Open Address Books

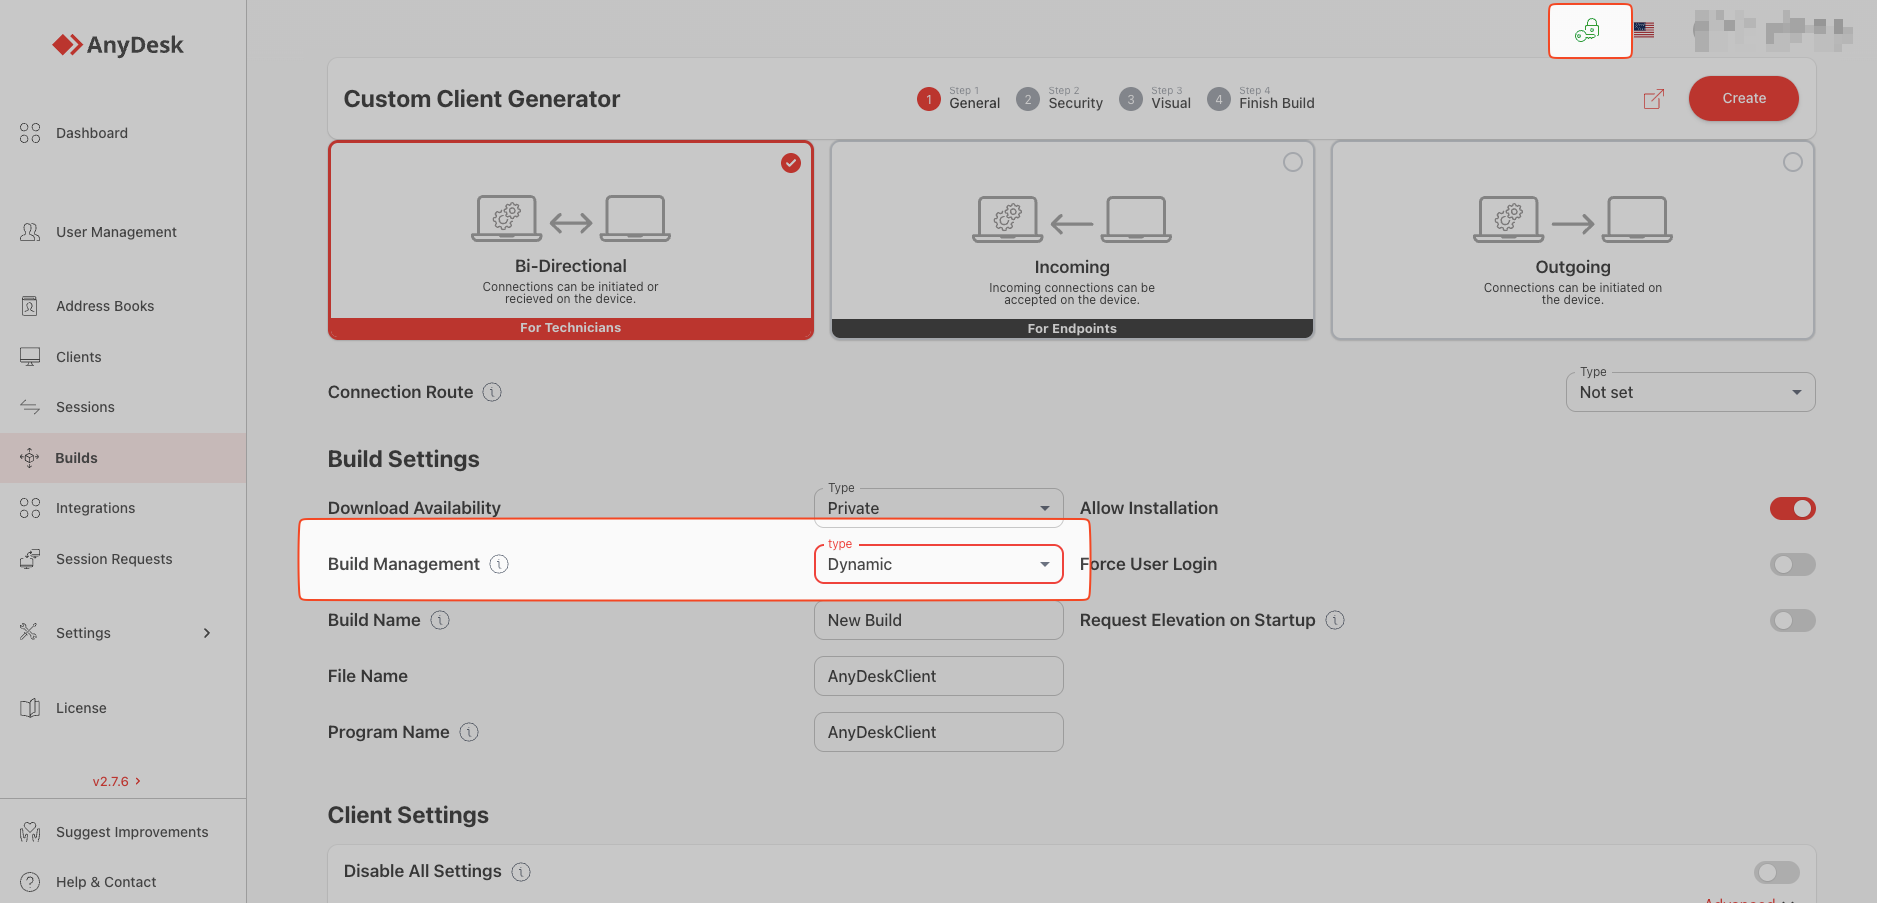[104, 305]
